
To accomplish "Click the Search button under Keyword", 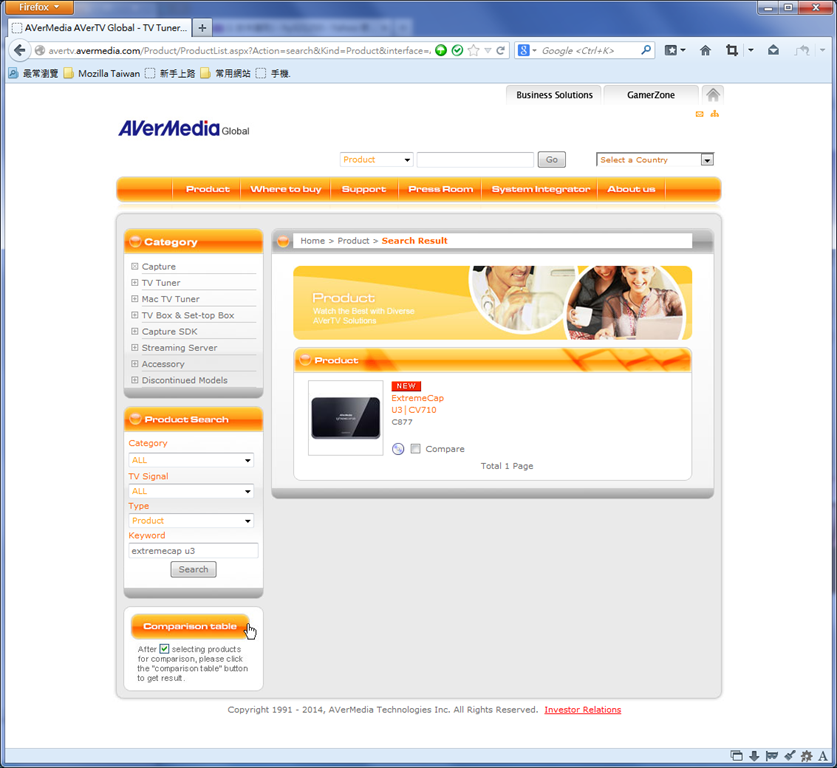I will 193,569.
